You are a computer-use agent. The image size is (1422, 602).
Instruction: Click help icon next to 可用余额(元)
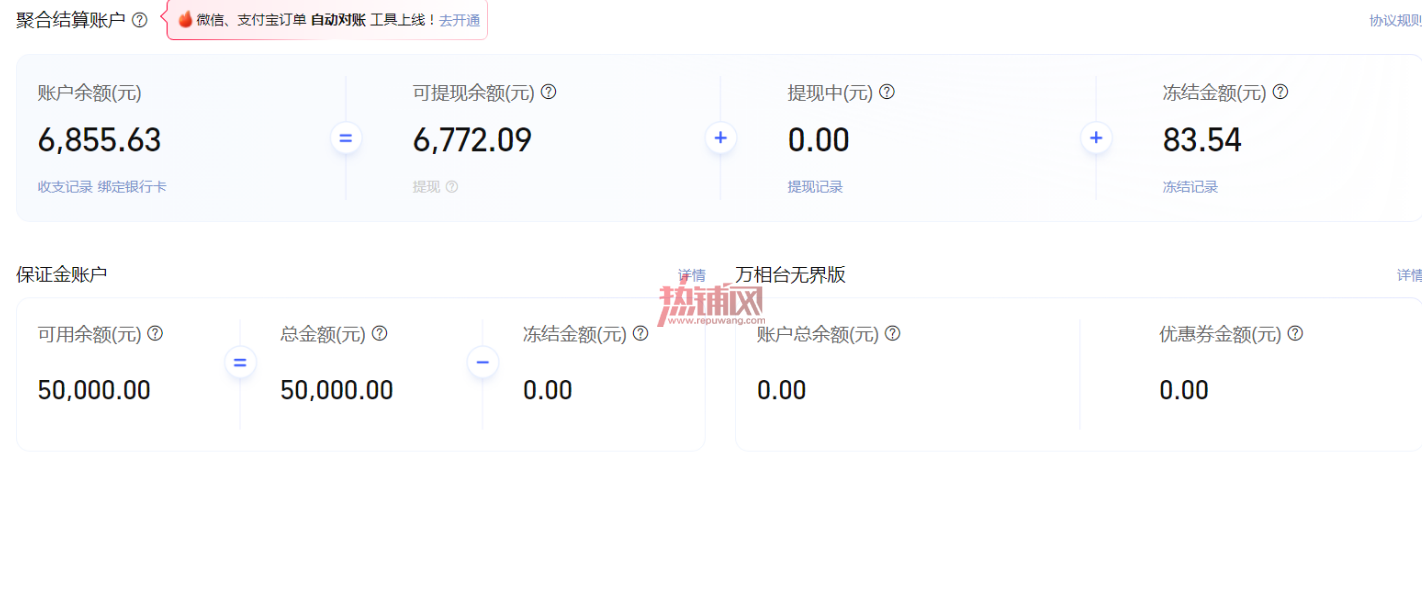pyautogui.click(x=155, y=333)
